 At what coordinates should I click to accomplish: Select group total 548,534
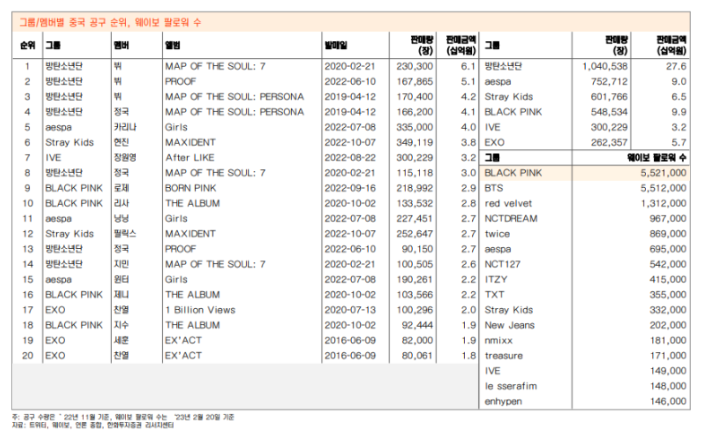click(609, 112)
